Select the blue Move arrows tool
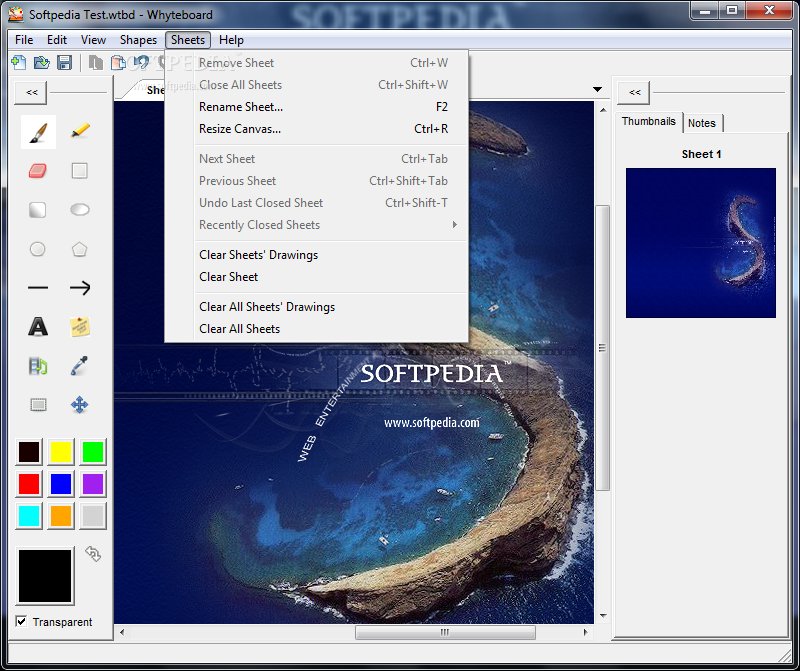The width and height of the screenshot is (800, 671). pos(80,405)
